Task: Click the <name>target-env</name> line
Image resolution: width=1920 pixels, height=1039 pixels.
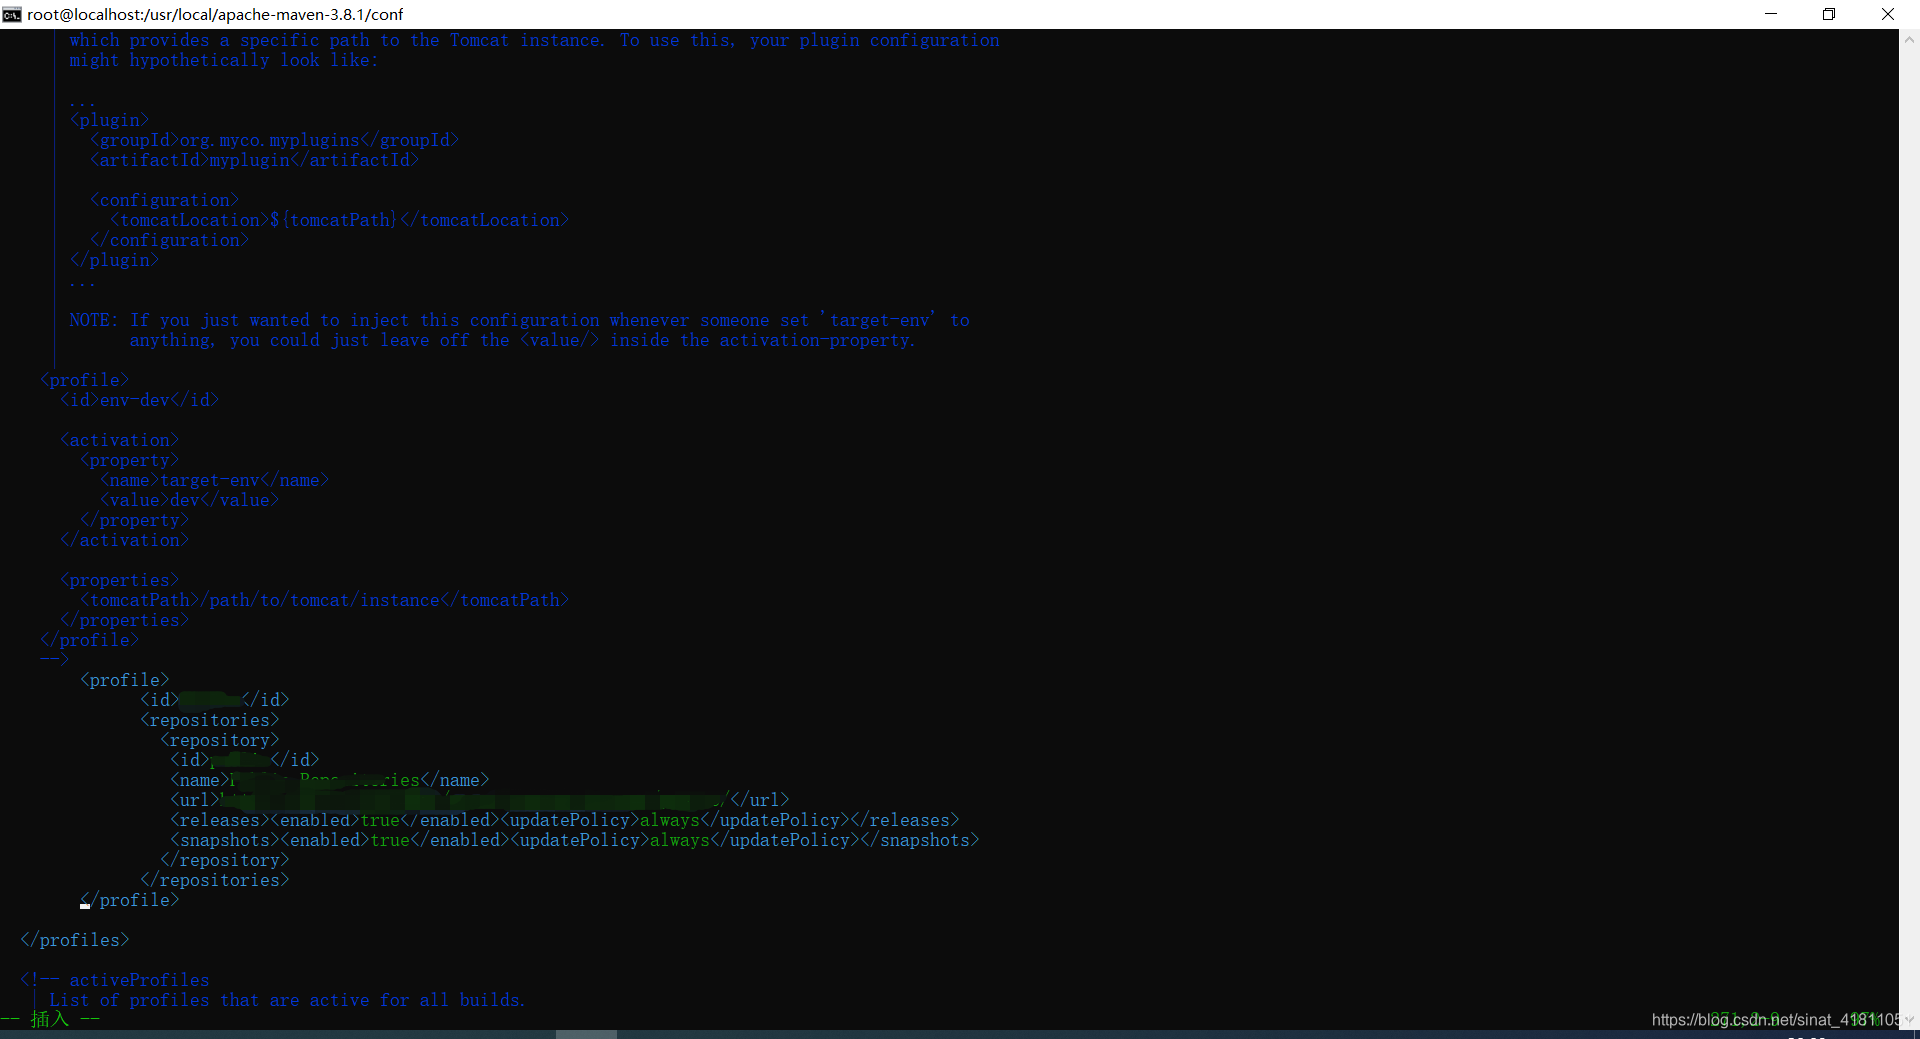Action: pyautogui.click(x=214, y=480)
